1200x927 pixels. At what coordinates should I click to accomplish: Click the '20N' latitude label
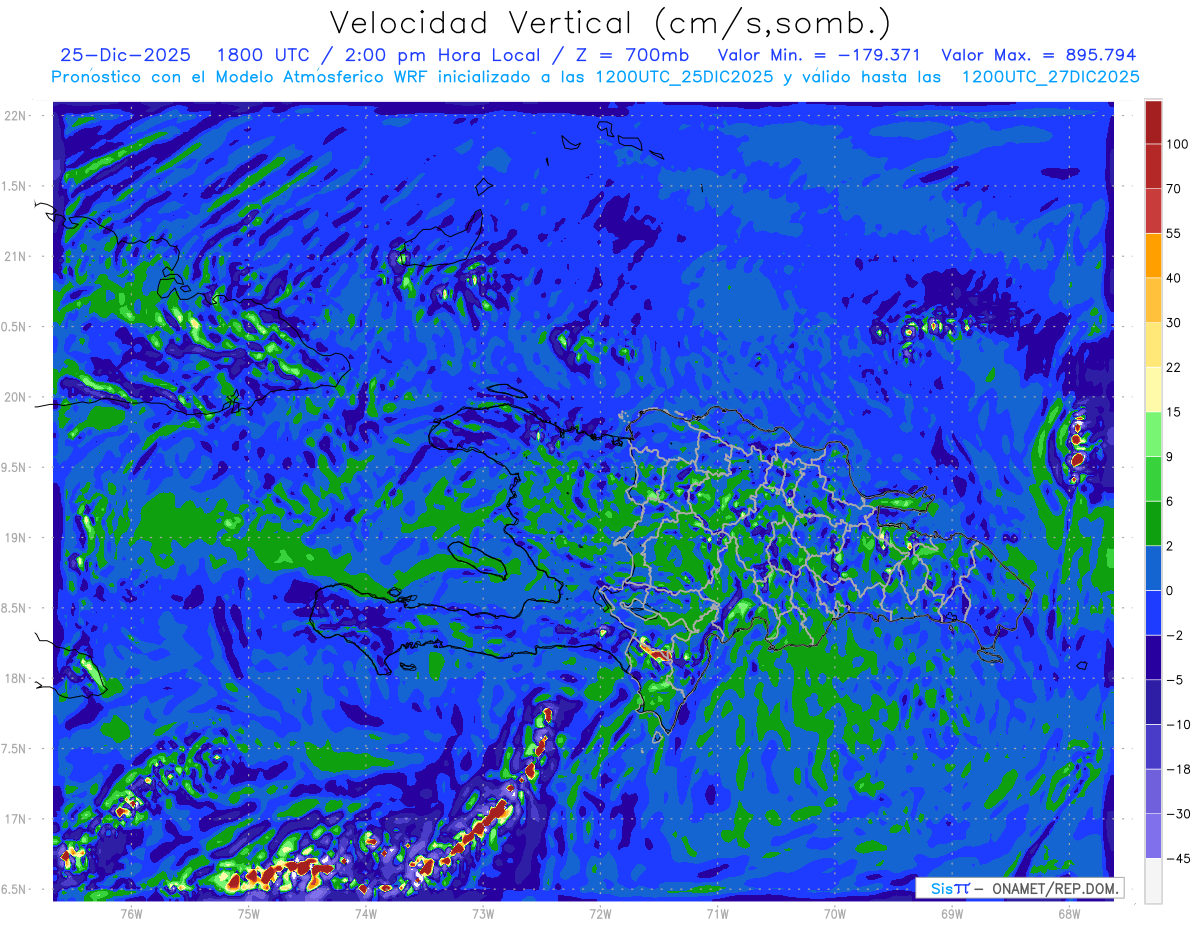16,397
